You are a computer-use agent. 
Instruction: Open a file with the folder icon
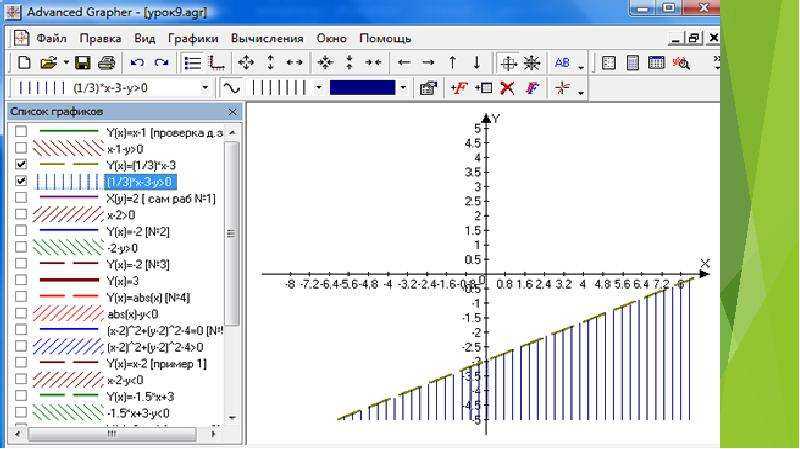click(x=48, y=63)
